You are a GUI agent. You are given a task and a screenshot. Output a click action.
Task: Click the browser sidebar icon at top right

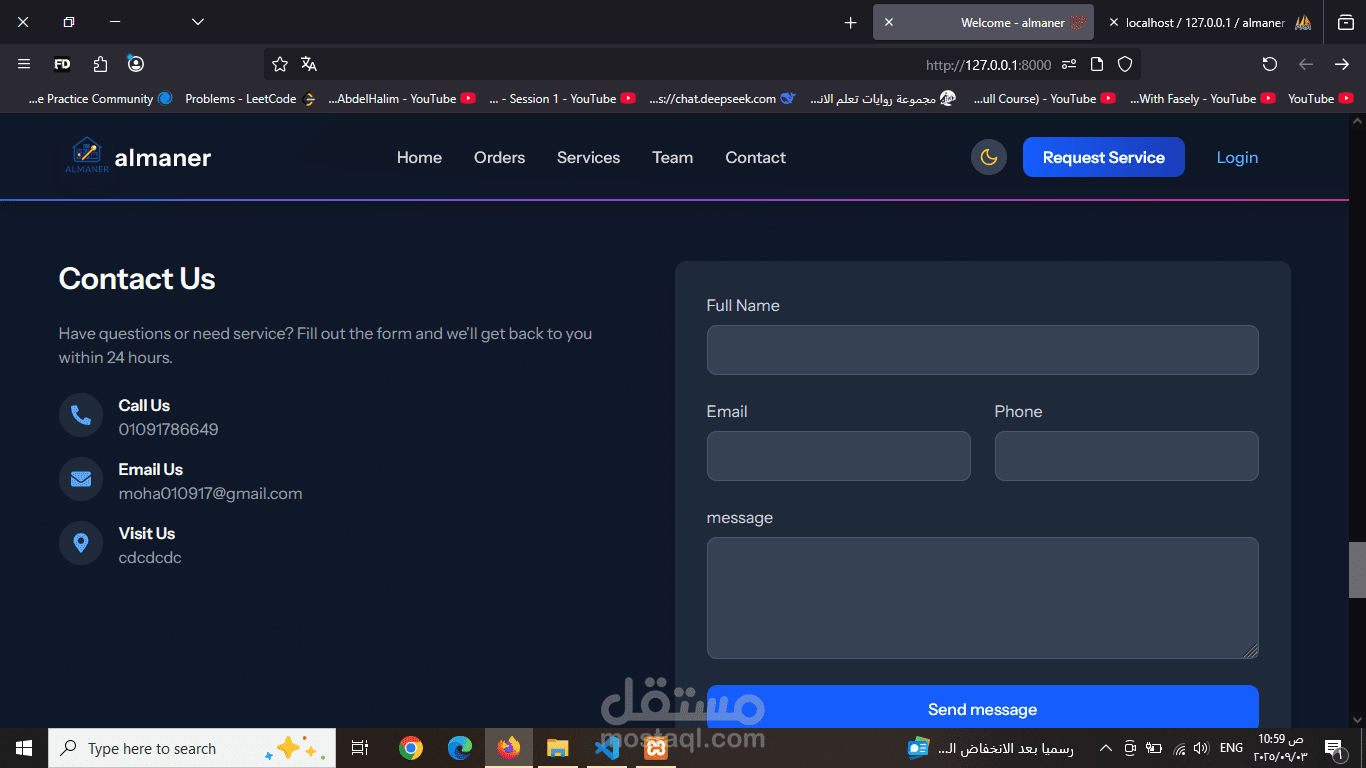[1346, 22]
